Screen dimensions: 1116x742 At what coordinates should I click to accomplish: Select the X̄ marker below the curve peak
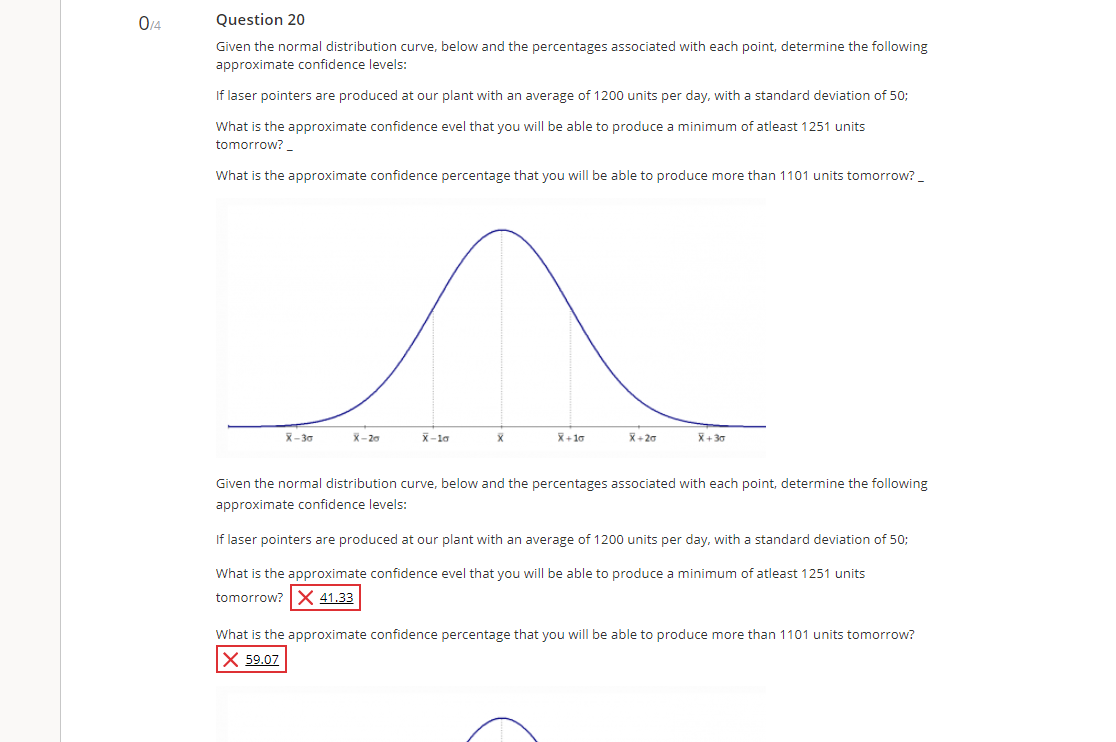pyautogui.click(x=500, y=437)
